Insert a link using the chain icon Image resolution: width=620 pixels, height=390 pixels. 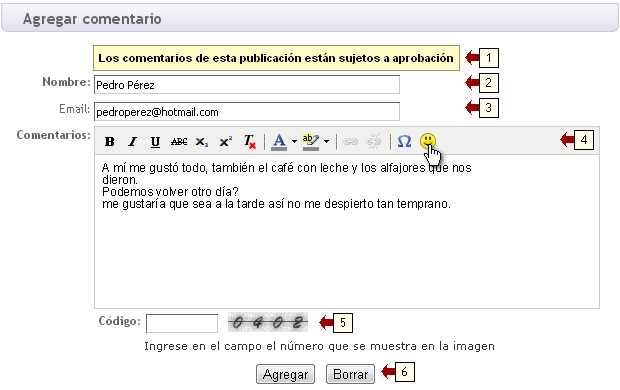(x=350, y=141)
